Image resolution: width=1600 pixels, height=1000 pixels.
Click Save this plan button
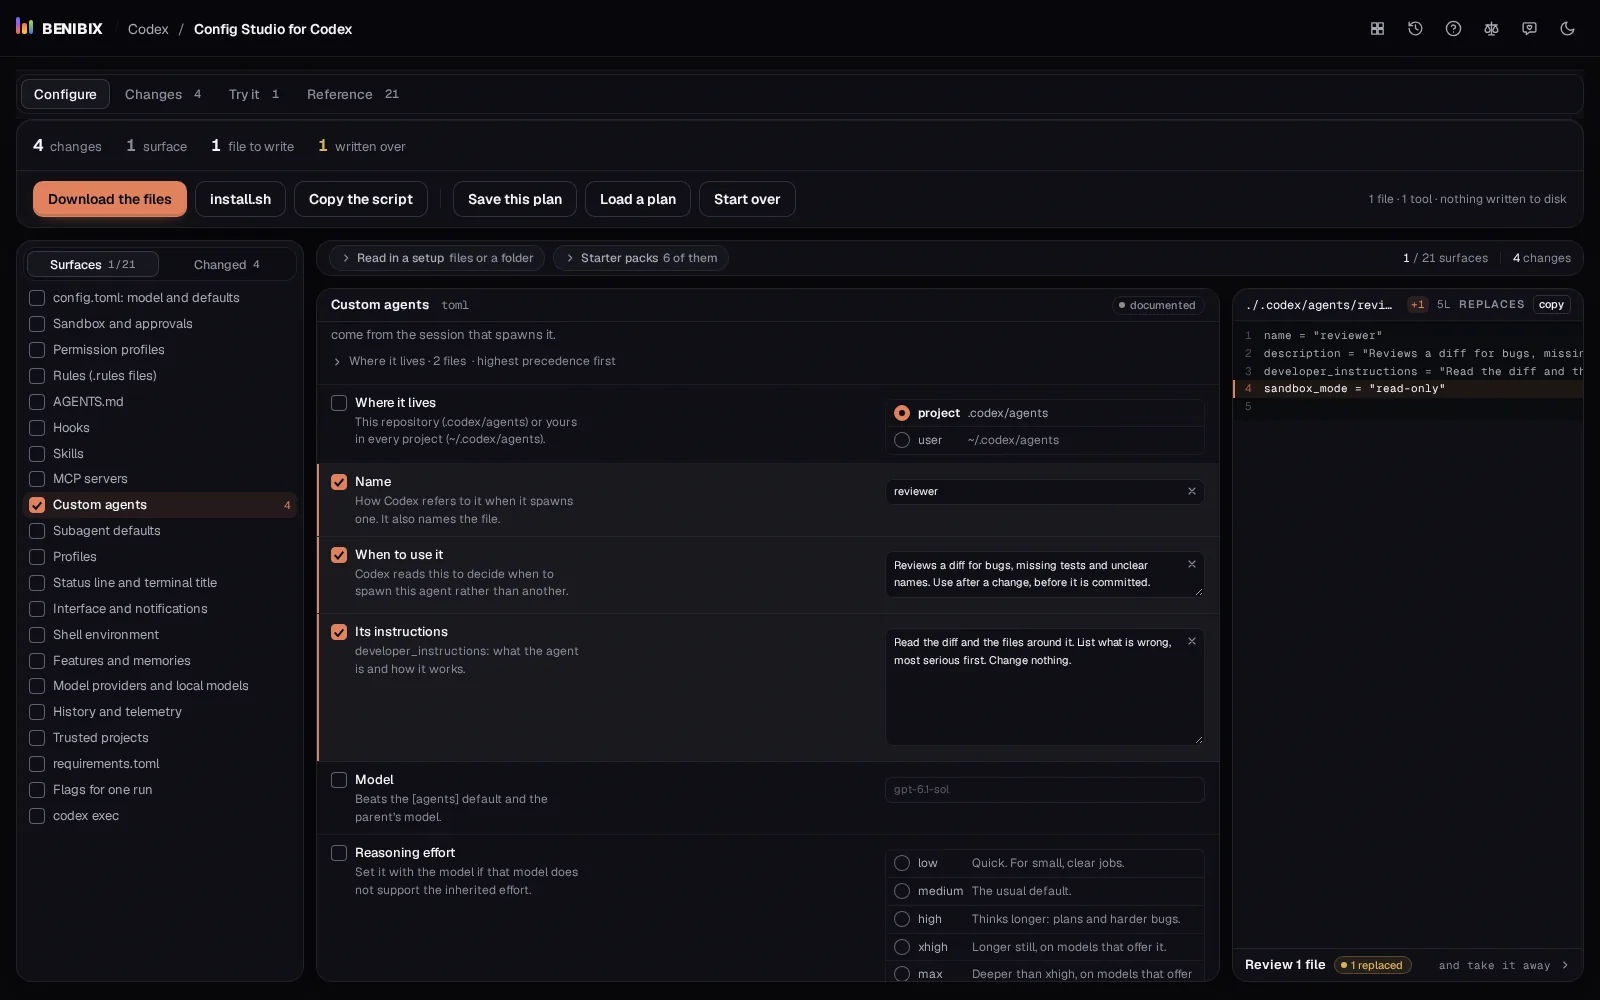pos(515,199)
